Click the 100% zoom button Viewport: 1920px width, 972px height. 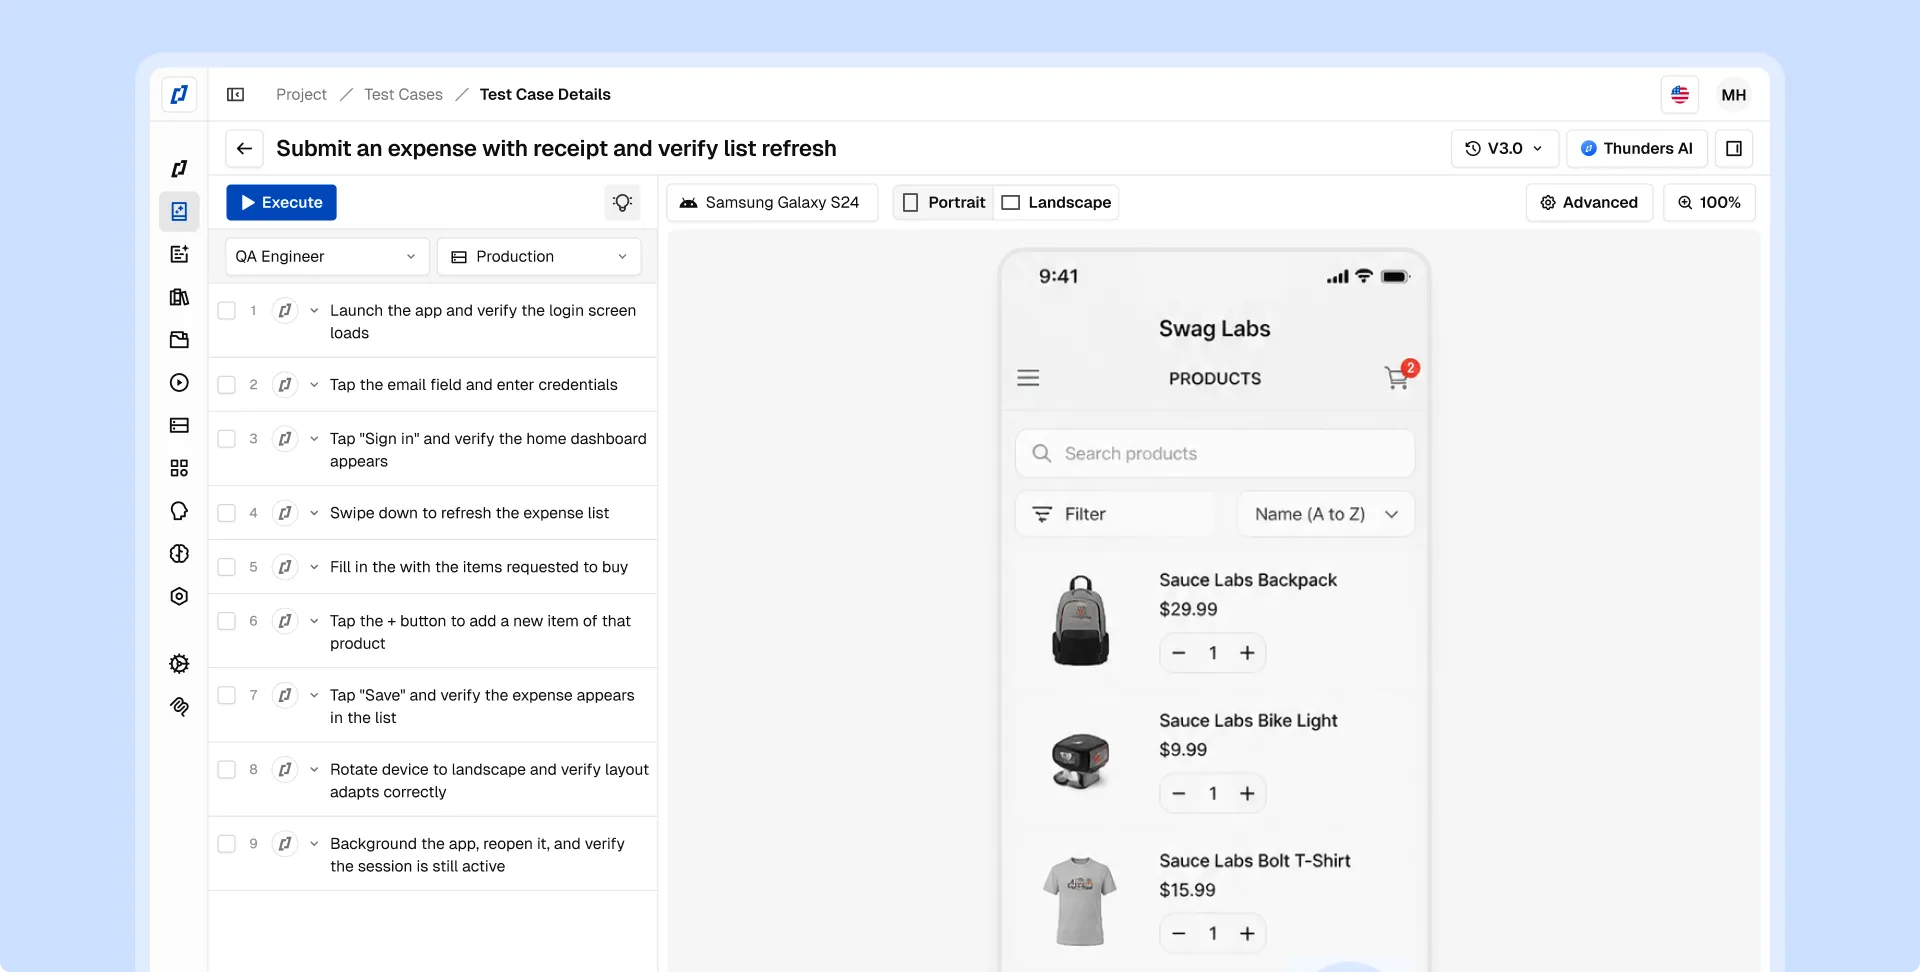pyautogui.click(x=1709, y=202)
